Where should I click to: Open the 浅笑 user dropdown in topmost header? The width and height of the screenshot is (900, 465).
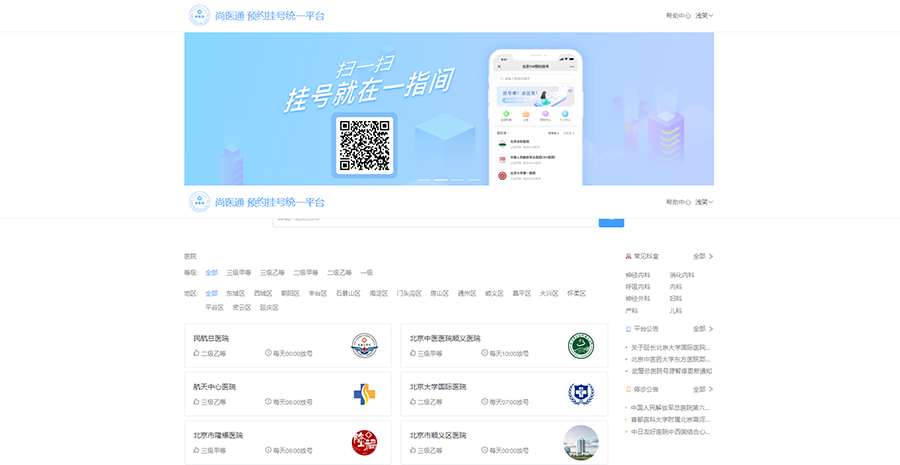pyautogui.click(x=704, y=16)
